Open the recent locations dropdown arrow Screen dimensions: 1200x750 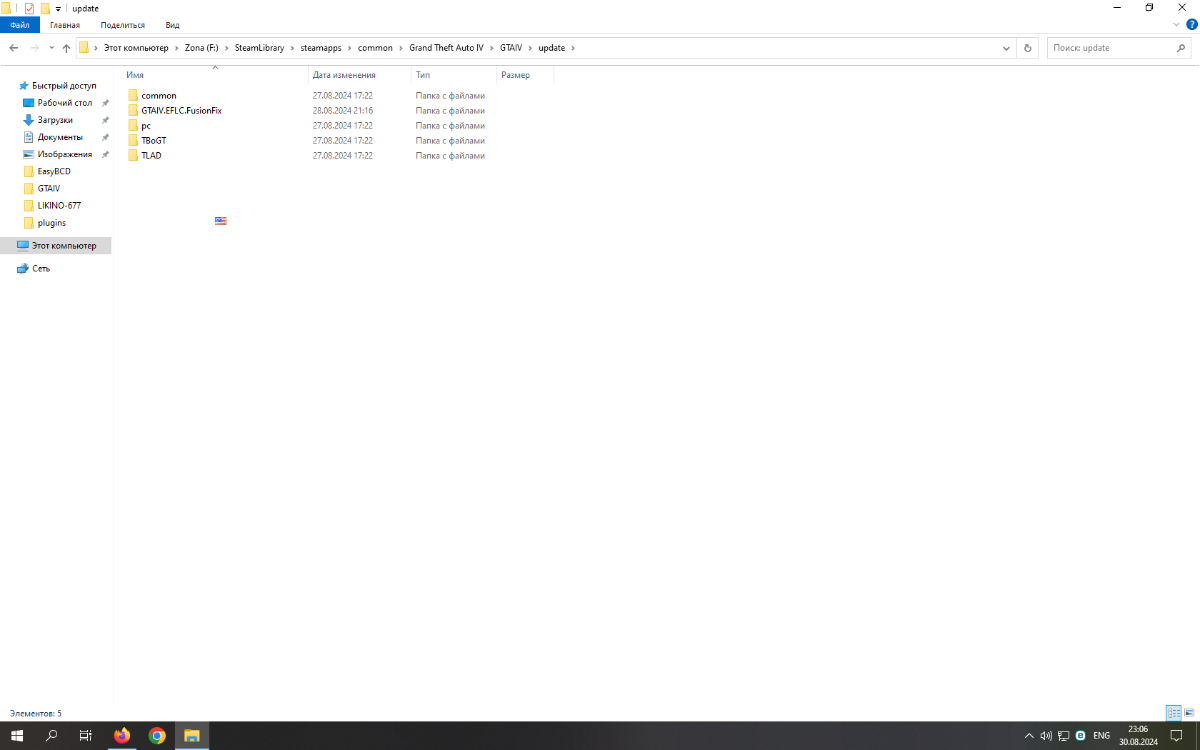coord(51,48)
